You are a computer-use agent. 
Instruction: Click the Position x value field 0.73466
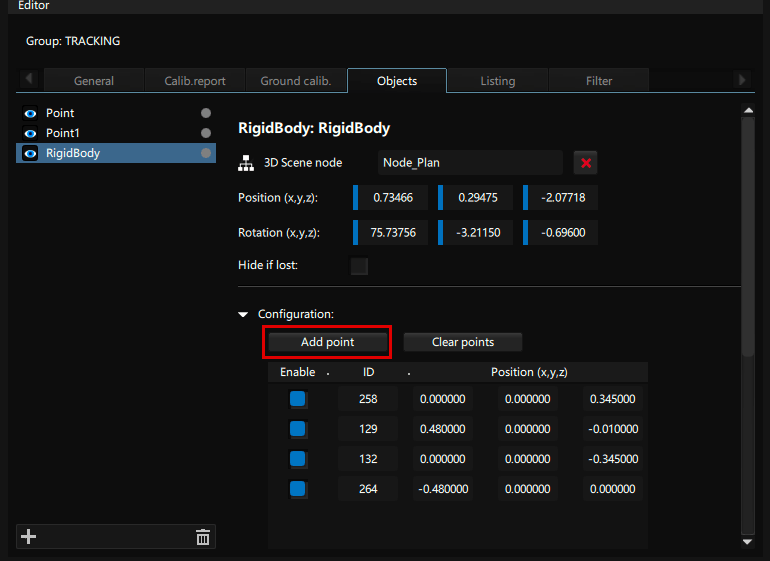[393, 198]
